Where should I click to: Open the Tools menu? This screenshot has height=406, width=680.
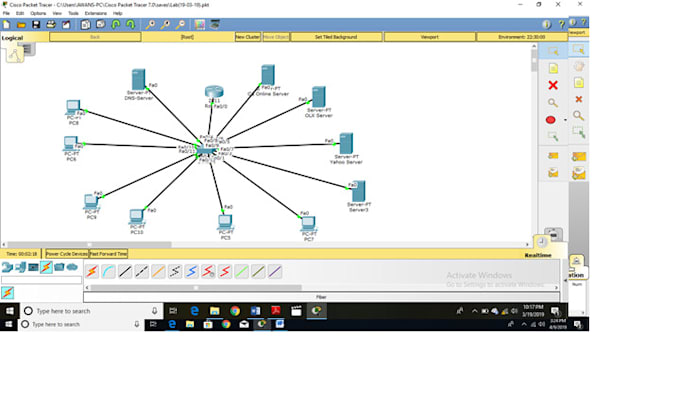[73, 13]
